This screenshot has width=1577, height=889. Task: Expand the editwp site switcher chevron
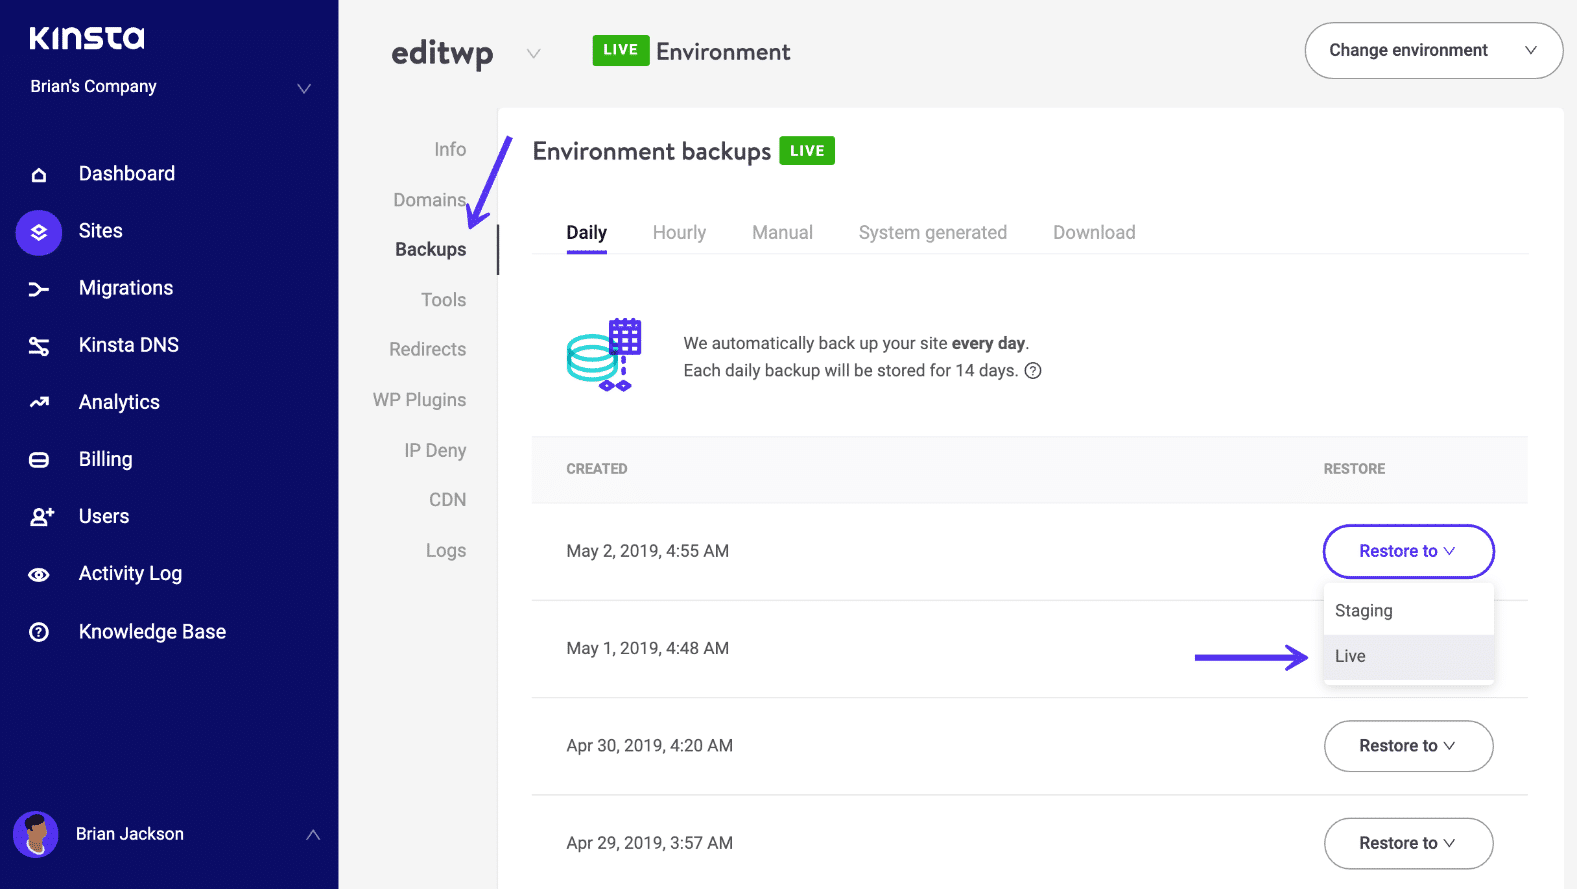(x=534, y=53)
